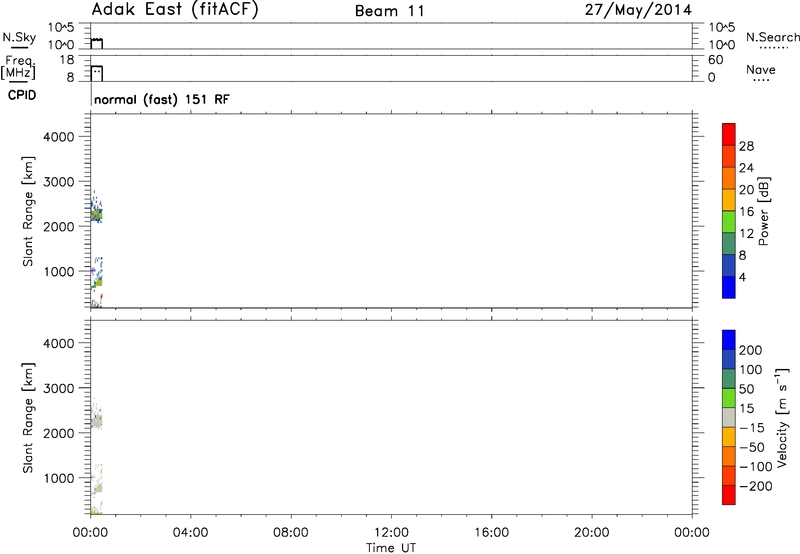Screen dimensions: 800x554
Task: Click 'Slant Range [km]' title of power panel
Action: (x=28, y=211)
